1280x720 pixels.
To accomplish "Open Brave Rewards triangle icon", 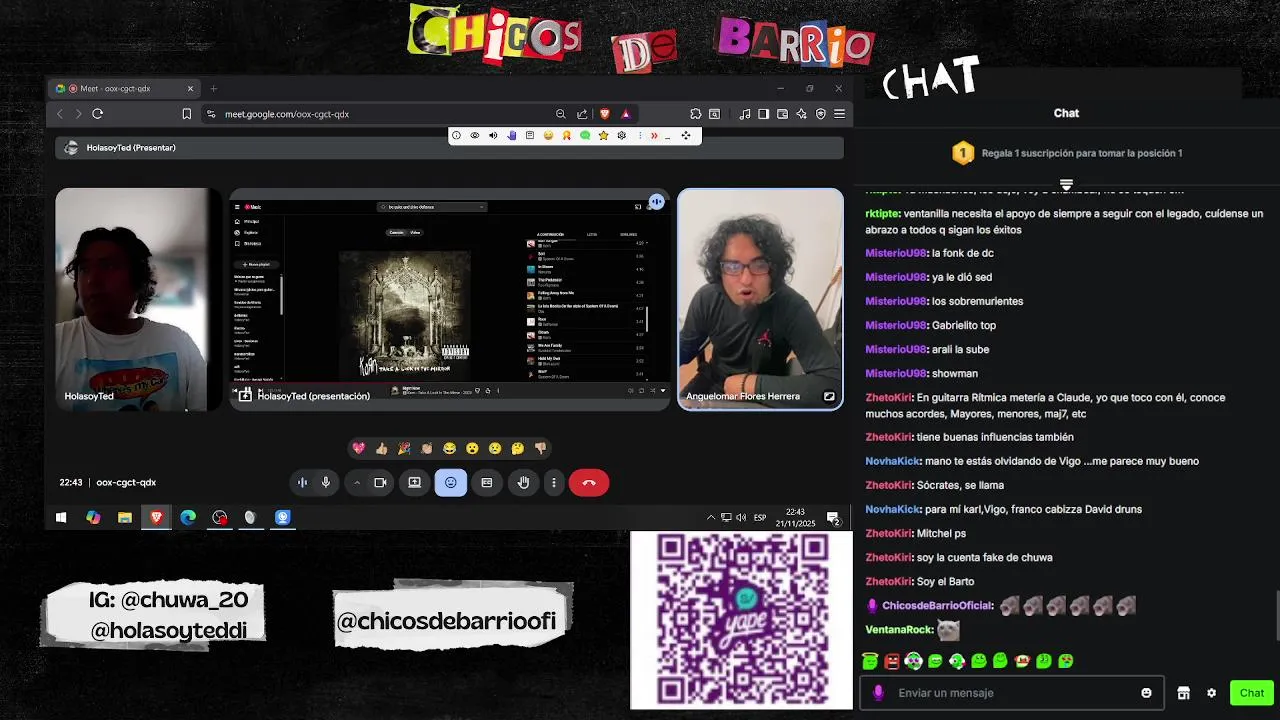I will [x=626, y=114].
